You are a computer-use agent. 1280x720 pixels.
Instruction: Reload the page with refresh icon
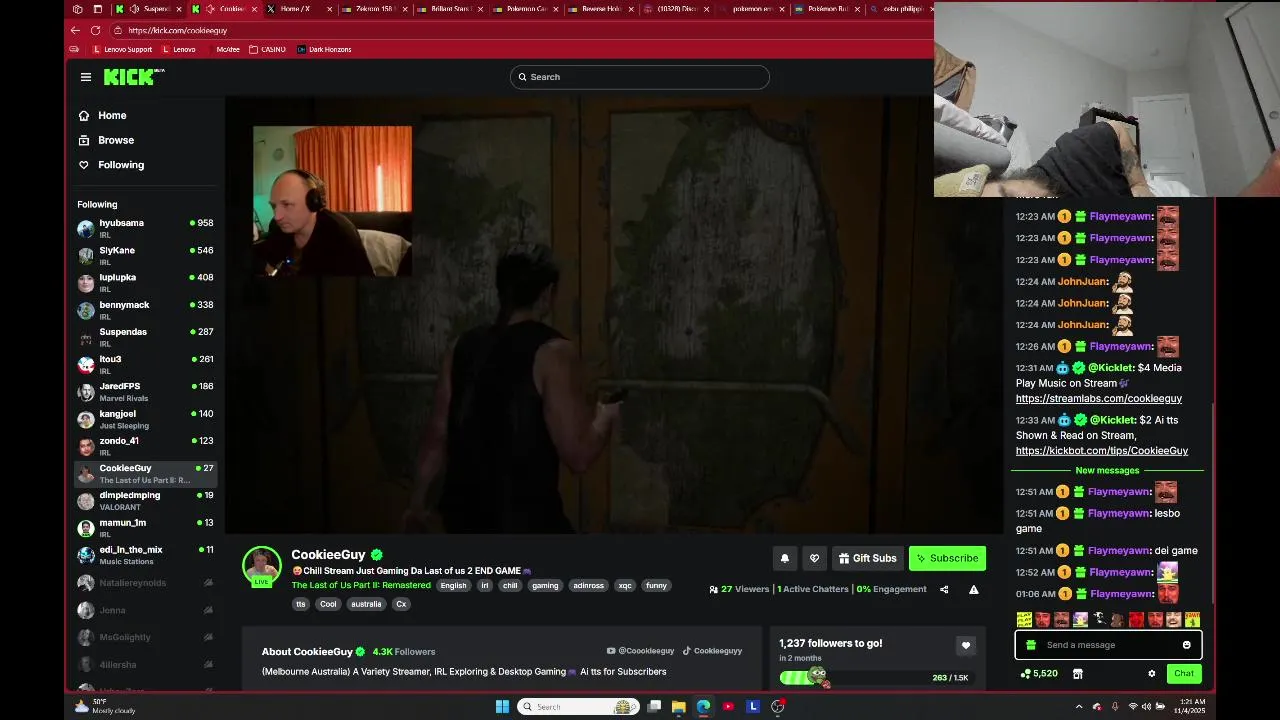pyautogui.click(x=95, y=30)
